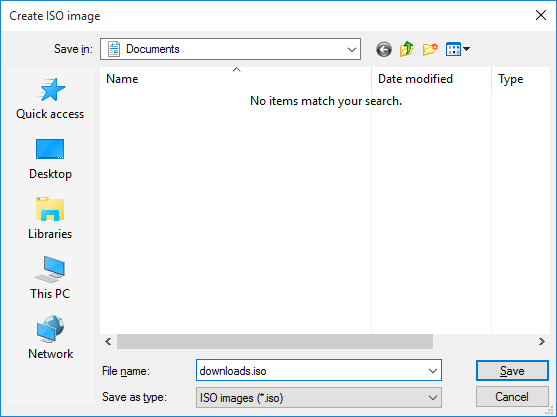The image size is (557, 417).
Task: Expand the Save in location dropdown
Action: (352, 49)
